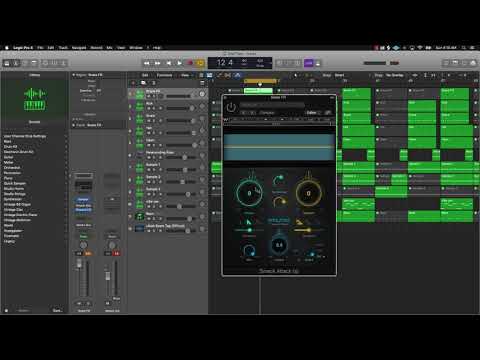
Task: Open the tracks area Edit menu
Action: click(x=145, y=75)
